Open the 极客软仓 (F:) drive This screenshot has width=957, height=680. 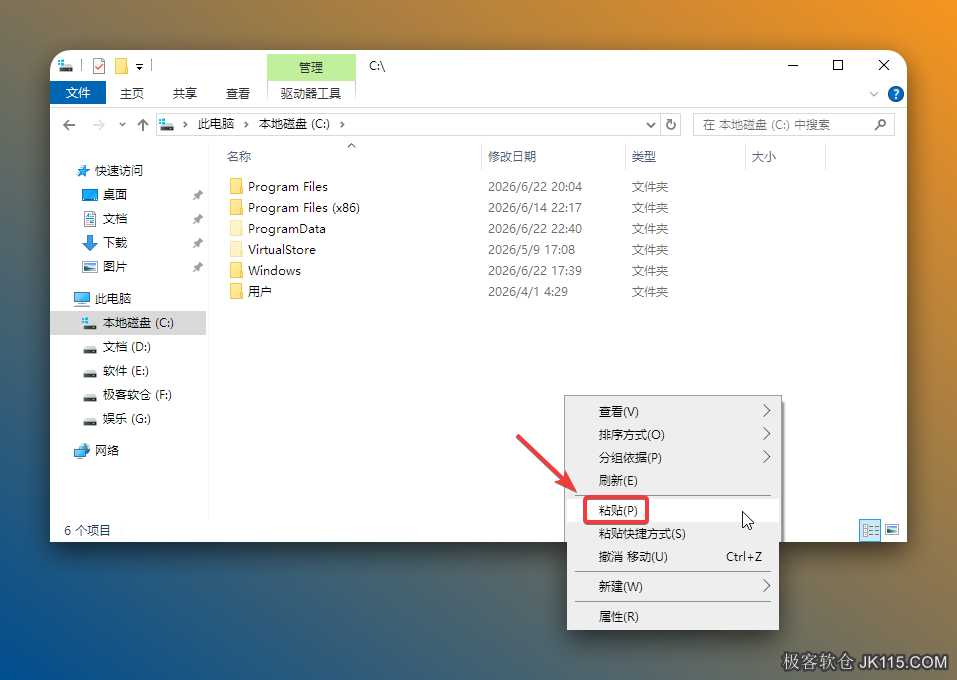[x=137, y=394]
